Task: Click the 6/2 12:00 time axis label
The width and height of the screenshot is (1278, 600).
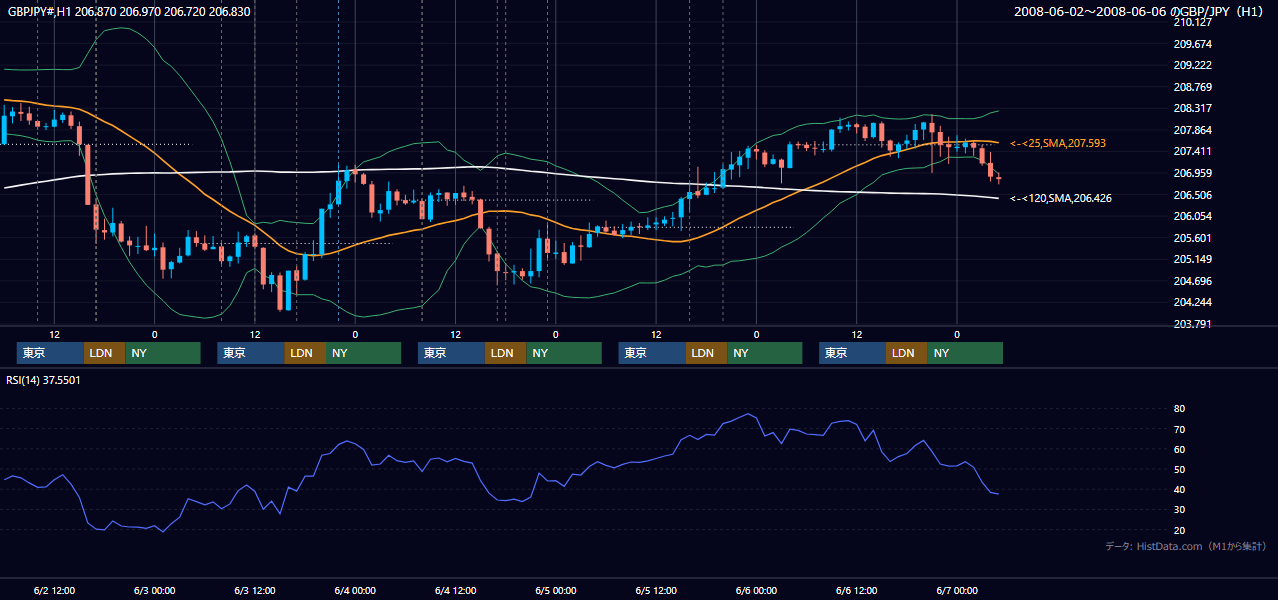Action: 54,590
